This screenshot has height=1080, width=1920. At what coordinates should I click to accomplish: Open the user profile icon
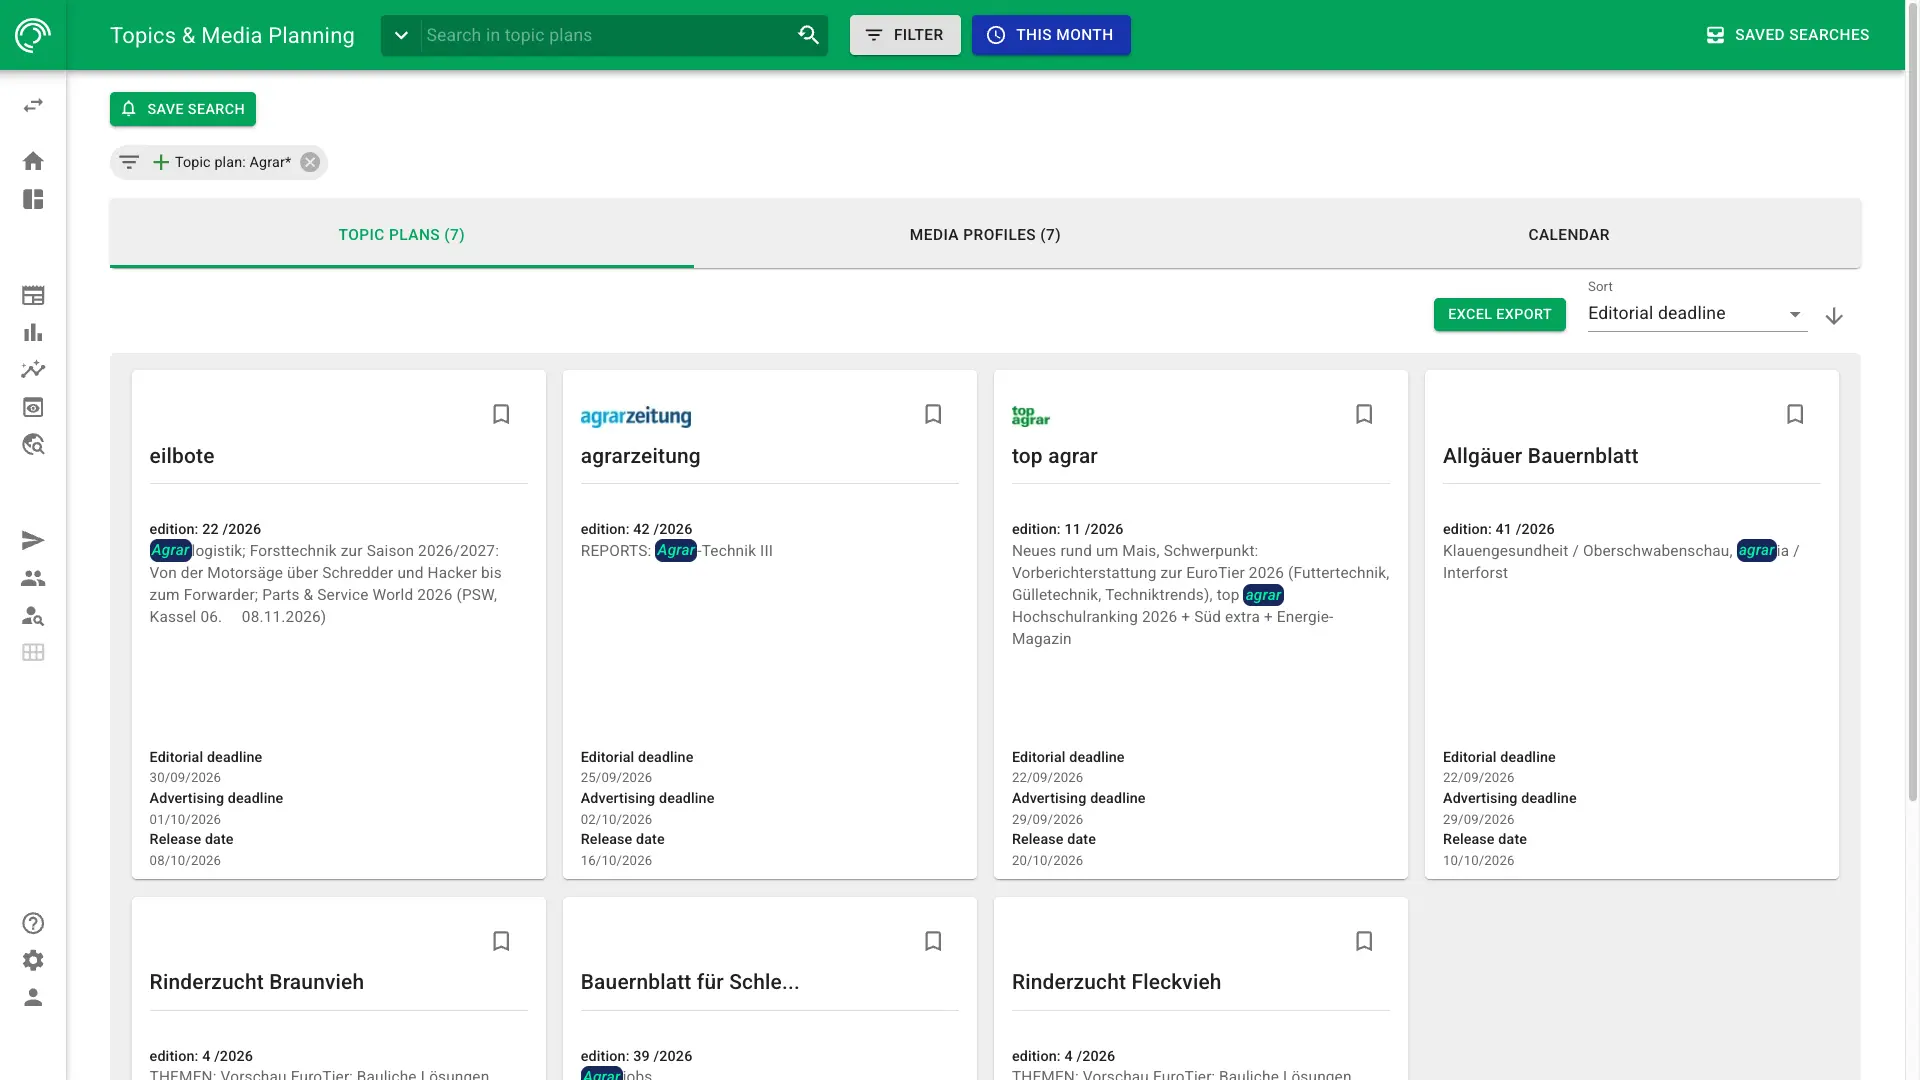coord(33,997)
